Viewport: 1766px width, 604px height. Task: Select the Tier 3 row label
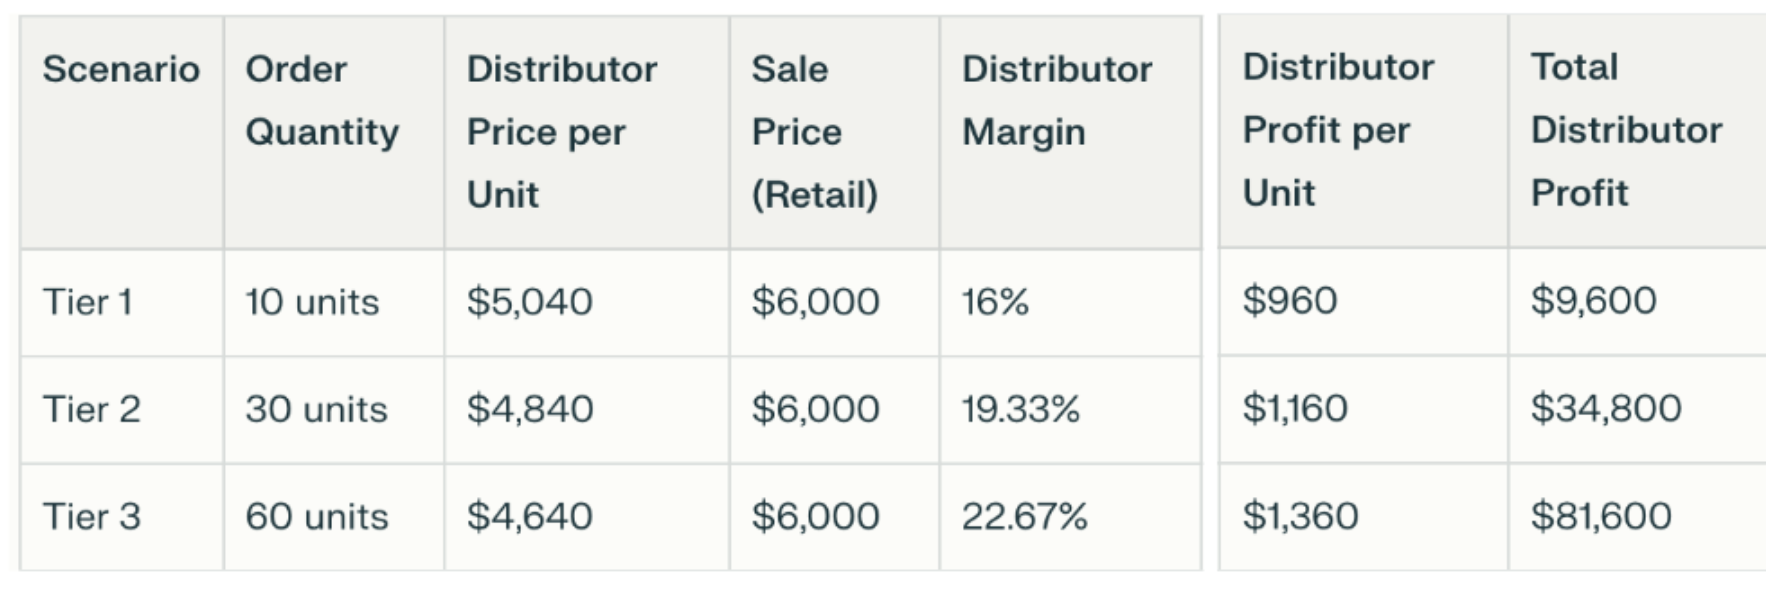pos(91,517)
